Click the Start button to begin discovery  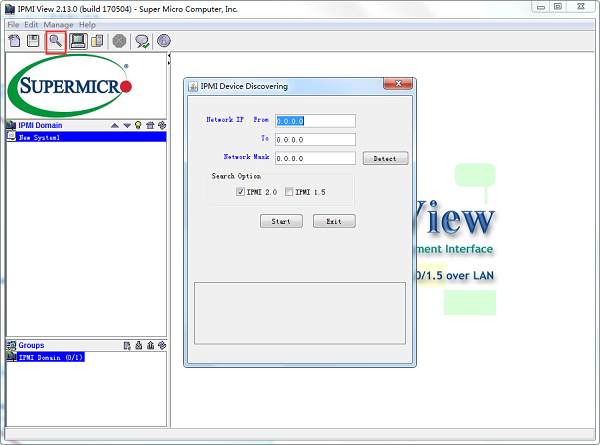(281, 221)
